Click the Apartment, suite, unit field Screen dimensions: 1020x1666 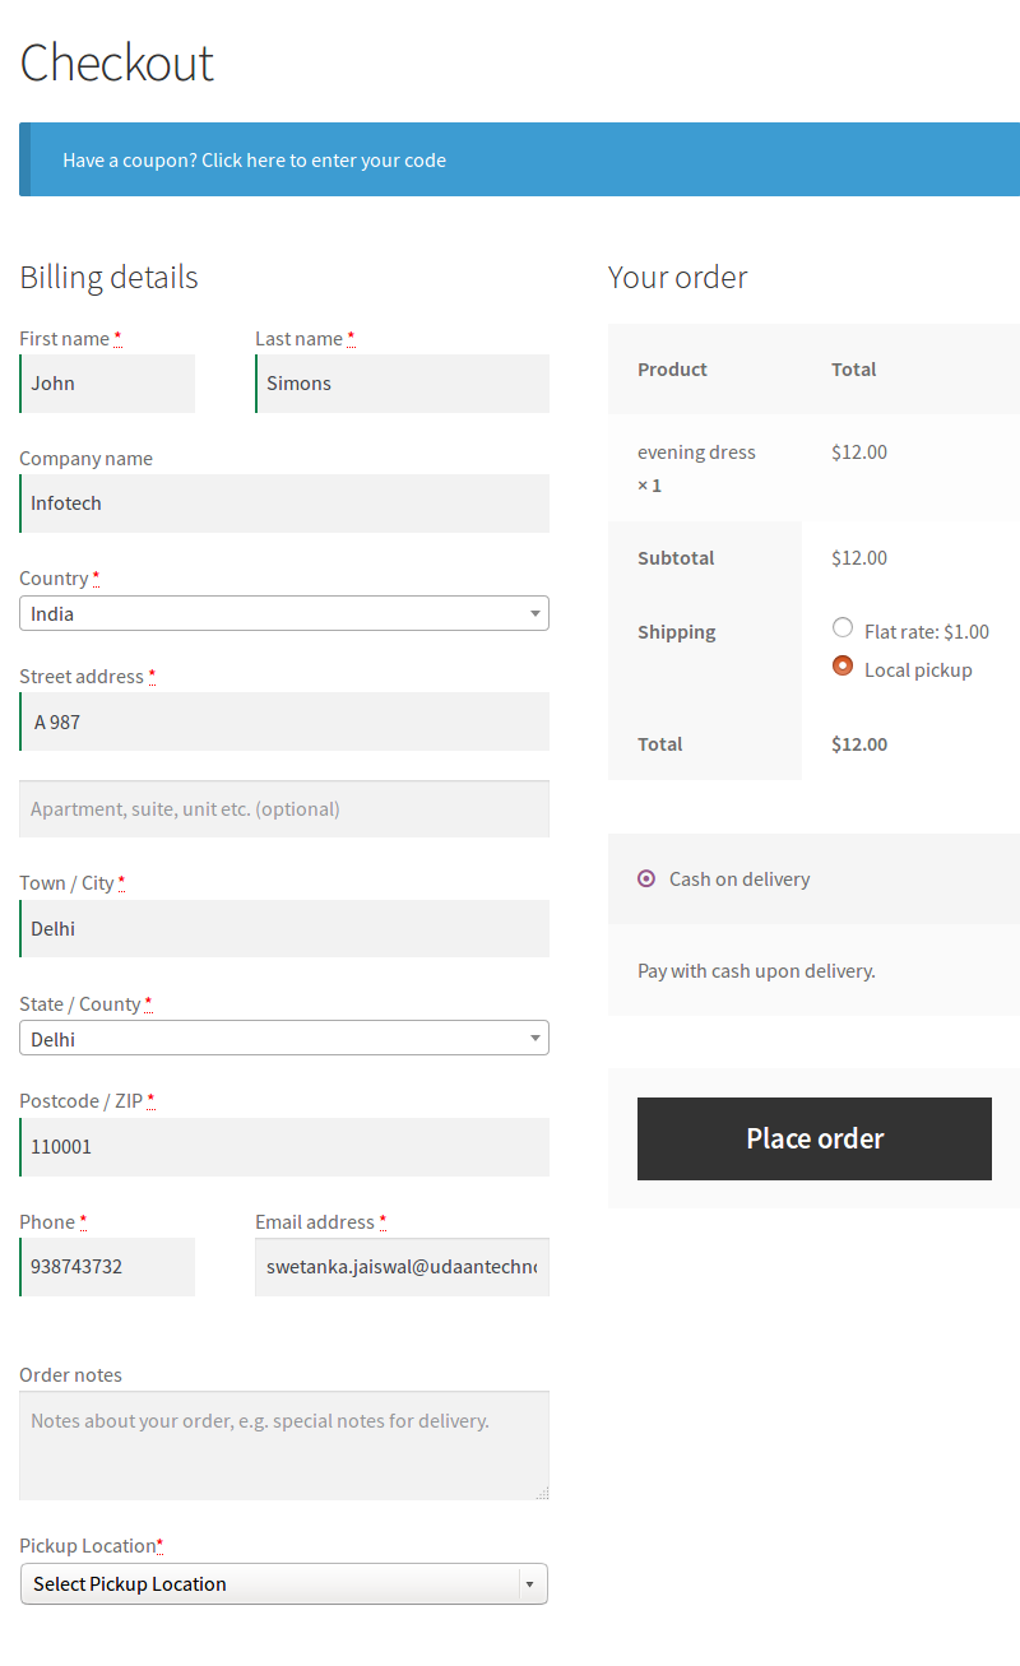pos(284,809)
